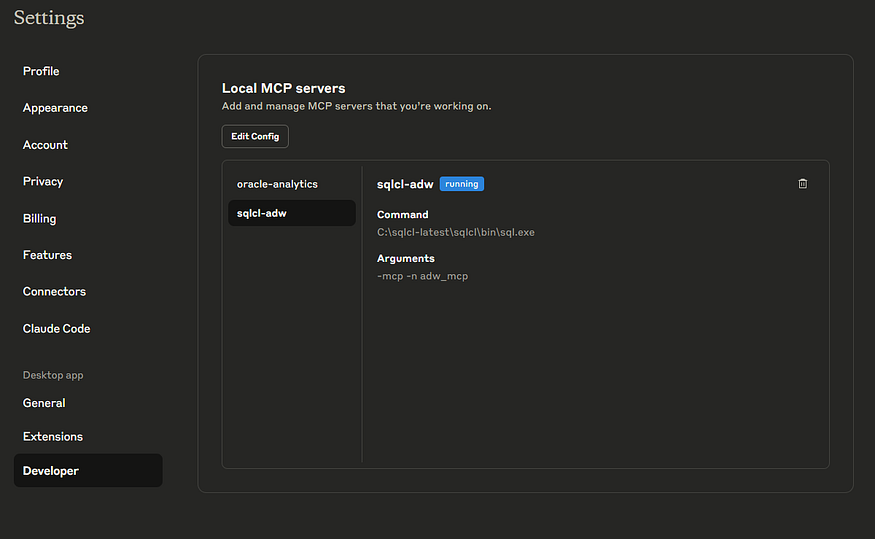The image size is (875, 539).
Task: Switch to Features settings
Action: 47,254
